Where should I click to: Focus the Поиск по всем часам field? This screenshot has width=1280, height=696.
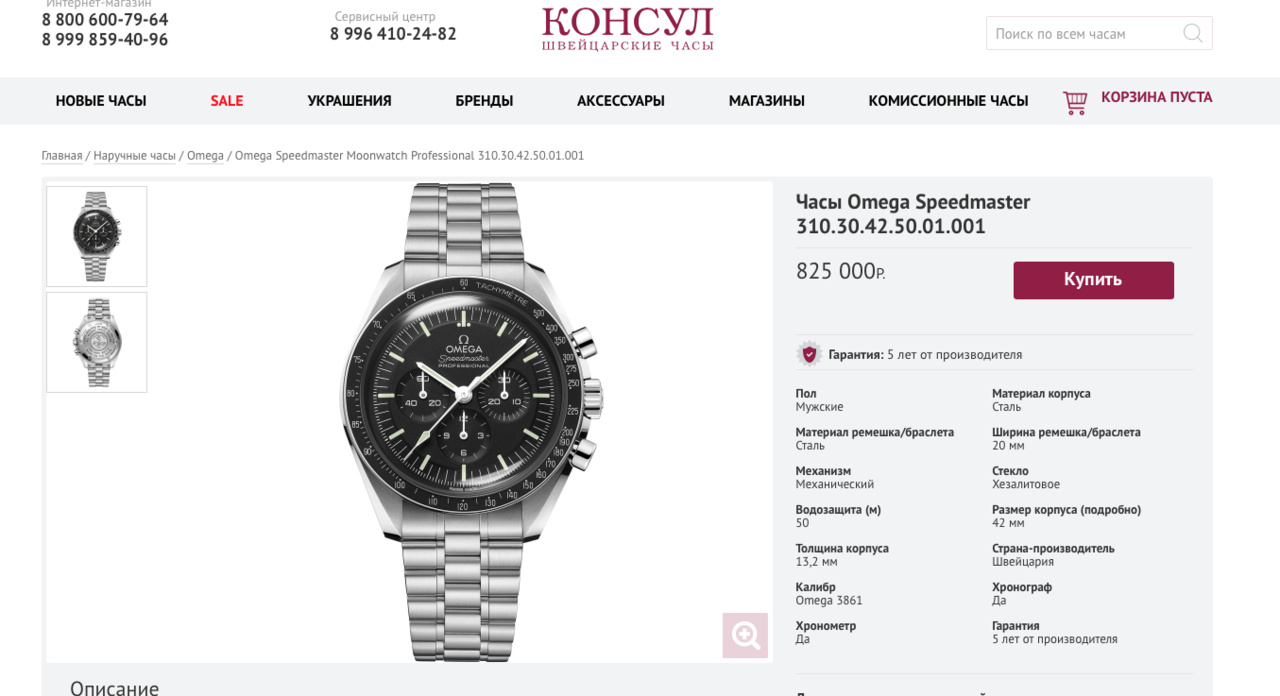(x=1084, y=33)
